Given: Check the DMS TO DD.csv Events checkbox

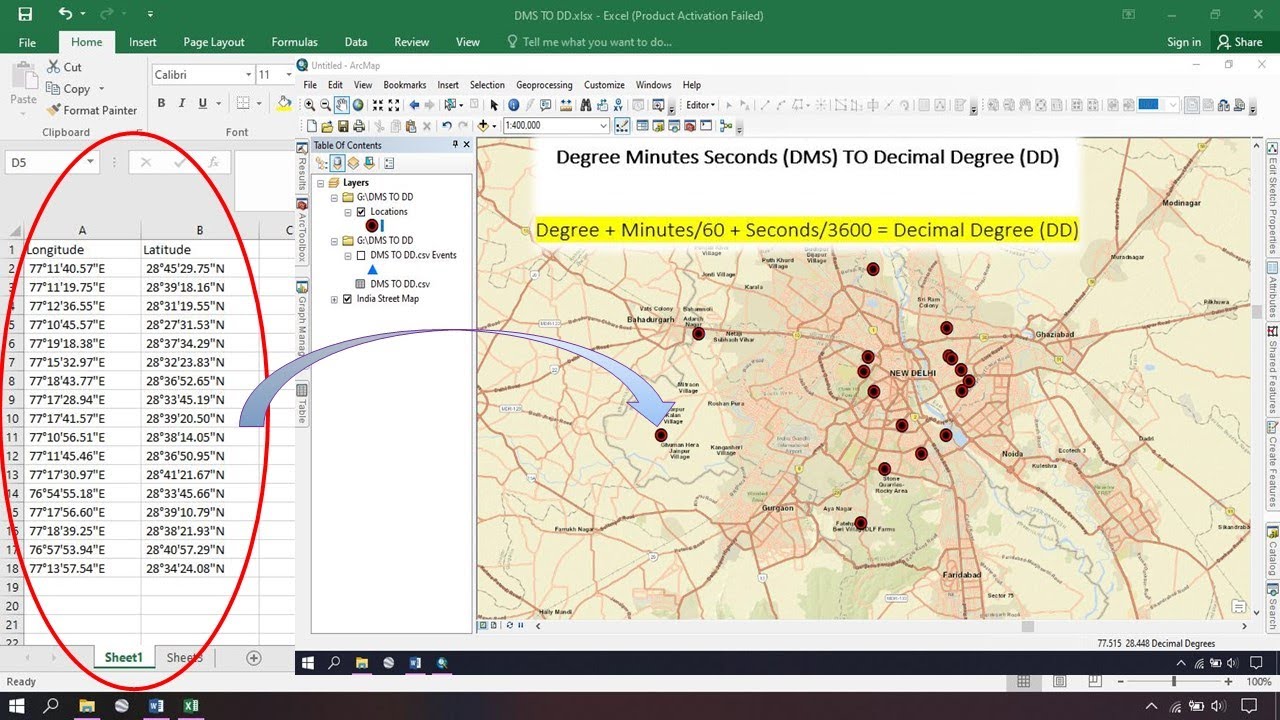Looking at the screenshot, I should point(362,255).
